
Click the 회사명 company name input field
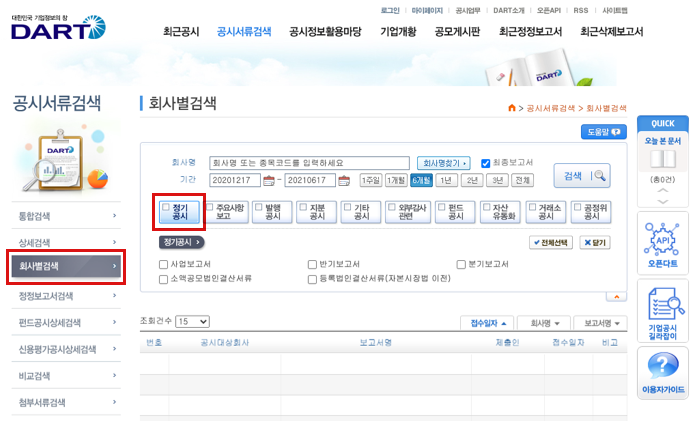point(309,163)
